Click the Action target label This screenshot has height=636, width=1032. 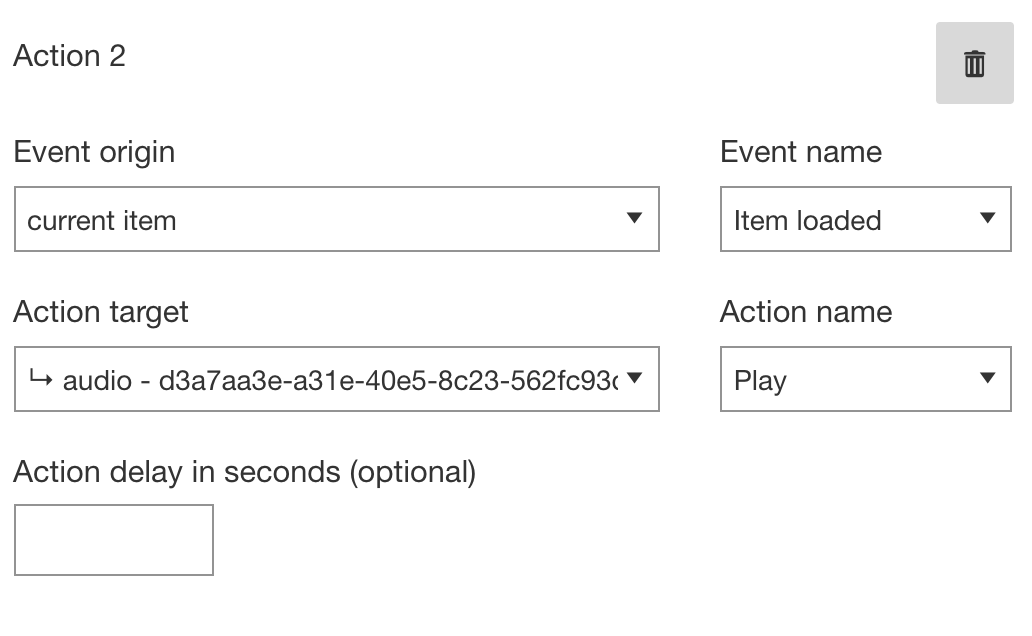tap(101, 312)
